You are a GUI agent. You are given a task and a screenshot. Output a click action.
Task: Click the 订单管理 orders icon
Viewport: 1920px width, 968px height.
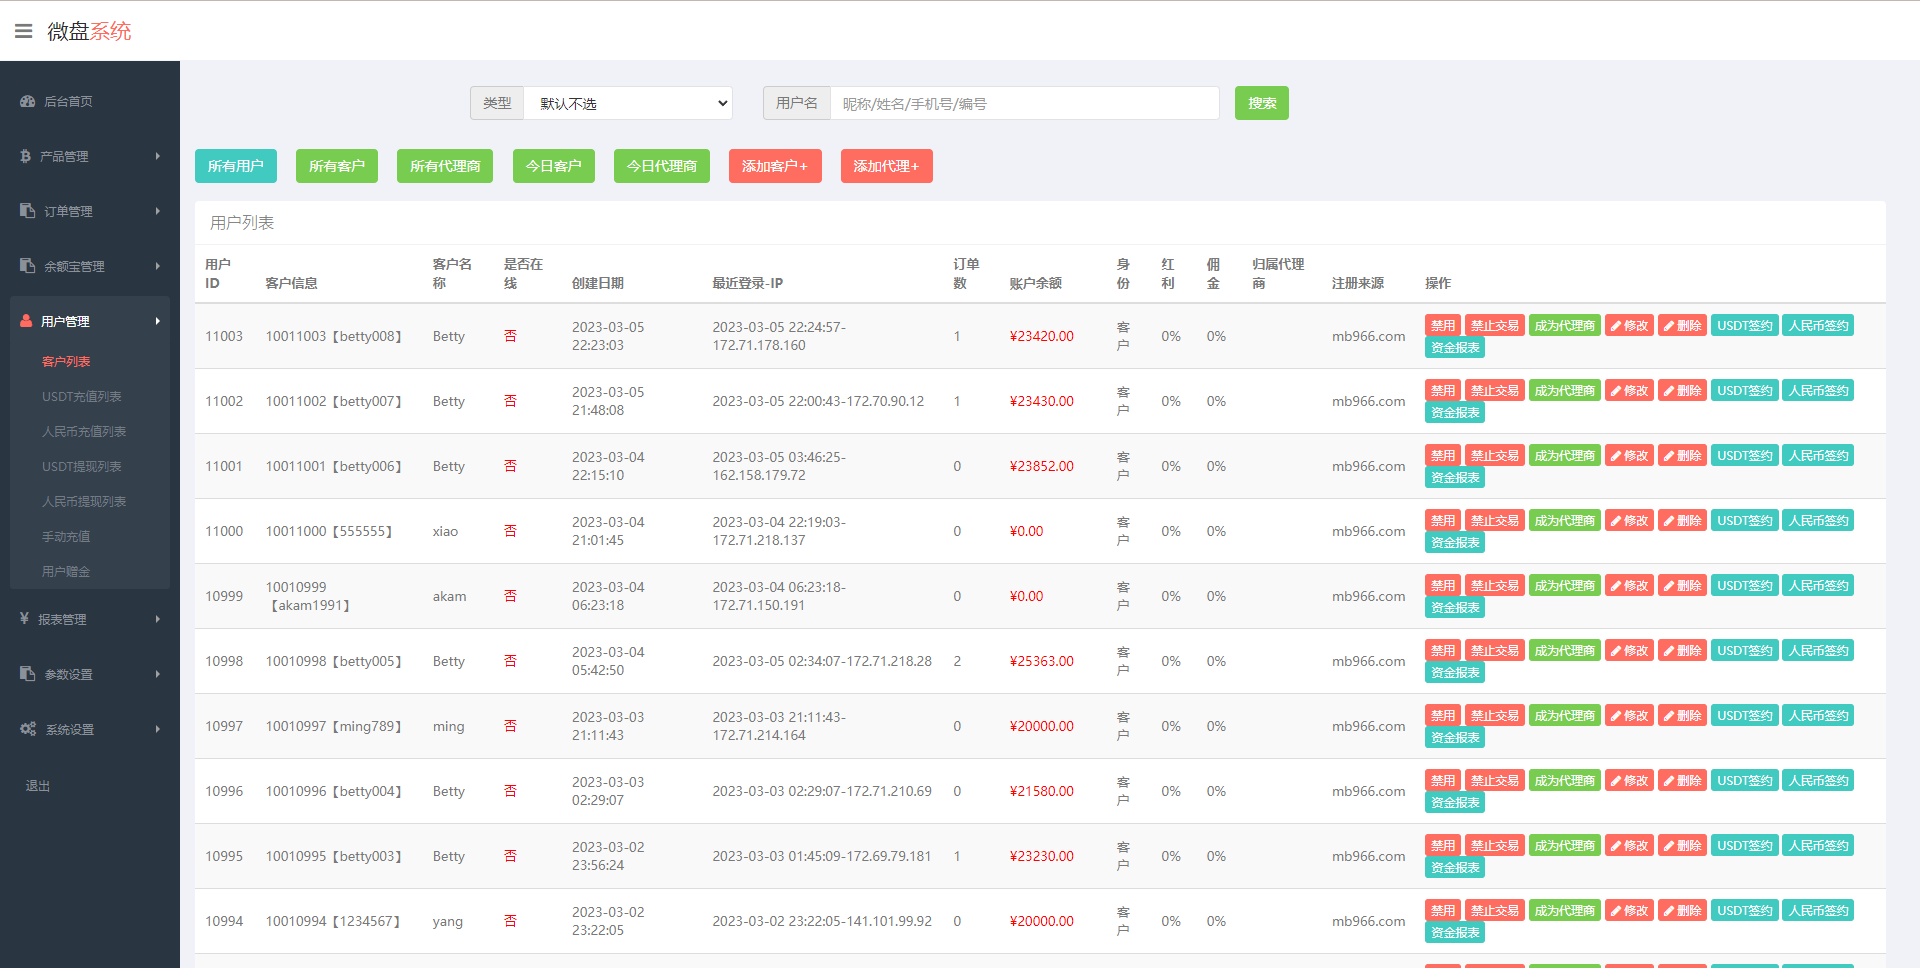(25, 210)
